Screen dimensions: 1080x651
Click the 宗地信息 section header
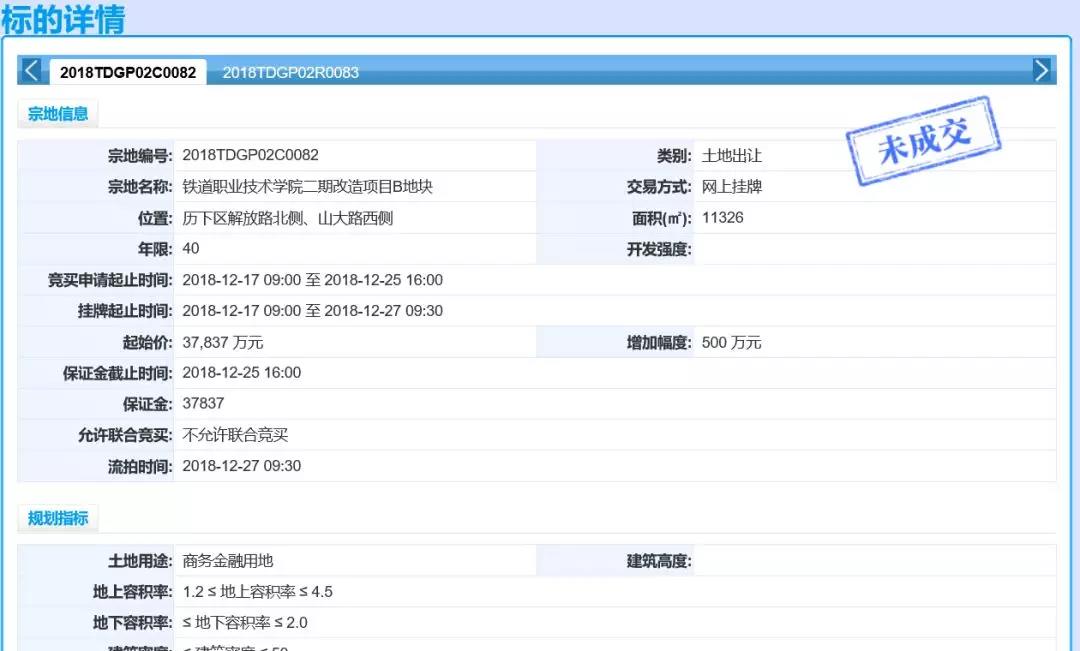[58, 114]
